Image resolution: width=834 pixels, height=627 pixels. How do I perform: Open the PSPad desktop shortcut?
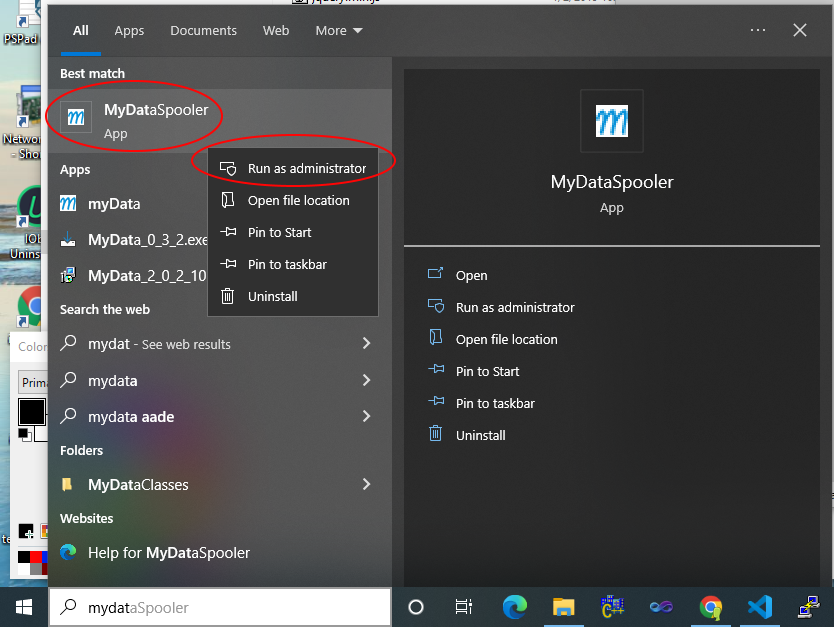tap(21, 24)
